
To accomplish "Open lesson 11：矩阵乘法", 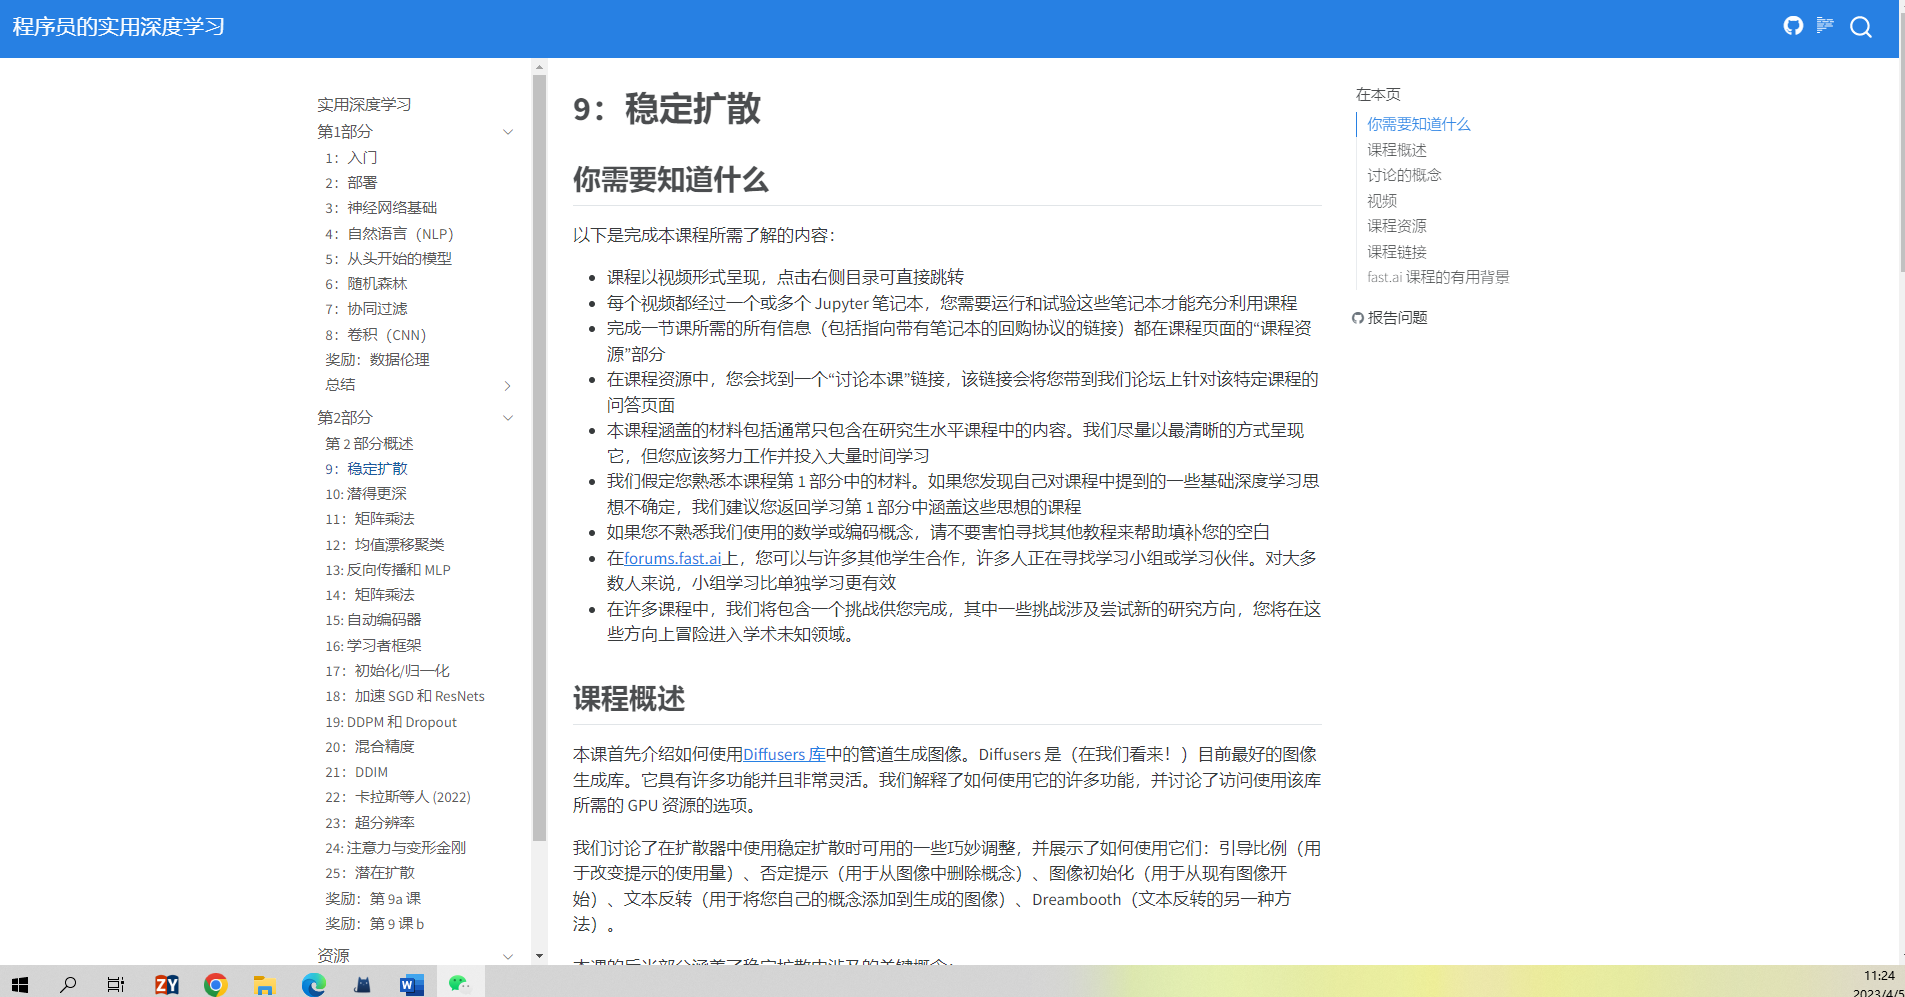I will click(369, 519).
